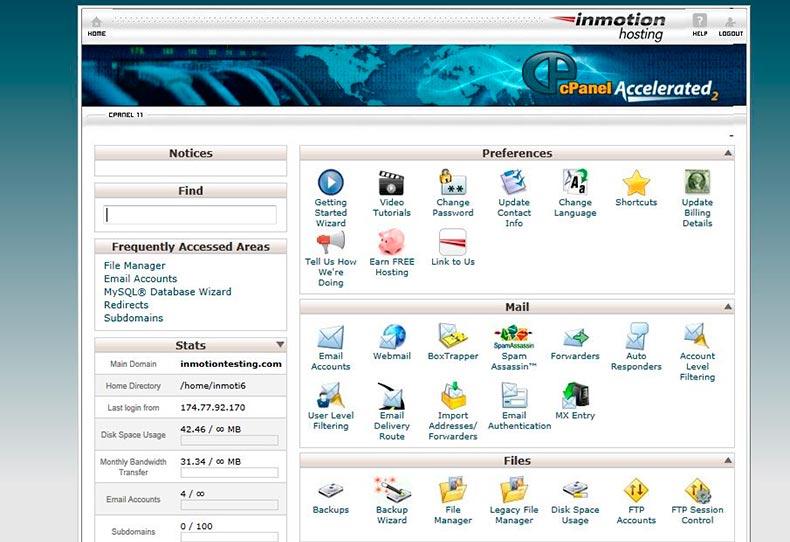Open the FTP Session Control icon
The width and height of the screenshot is (790, 542).
coord(697,490)
